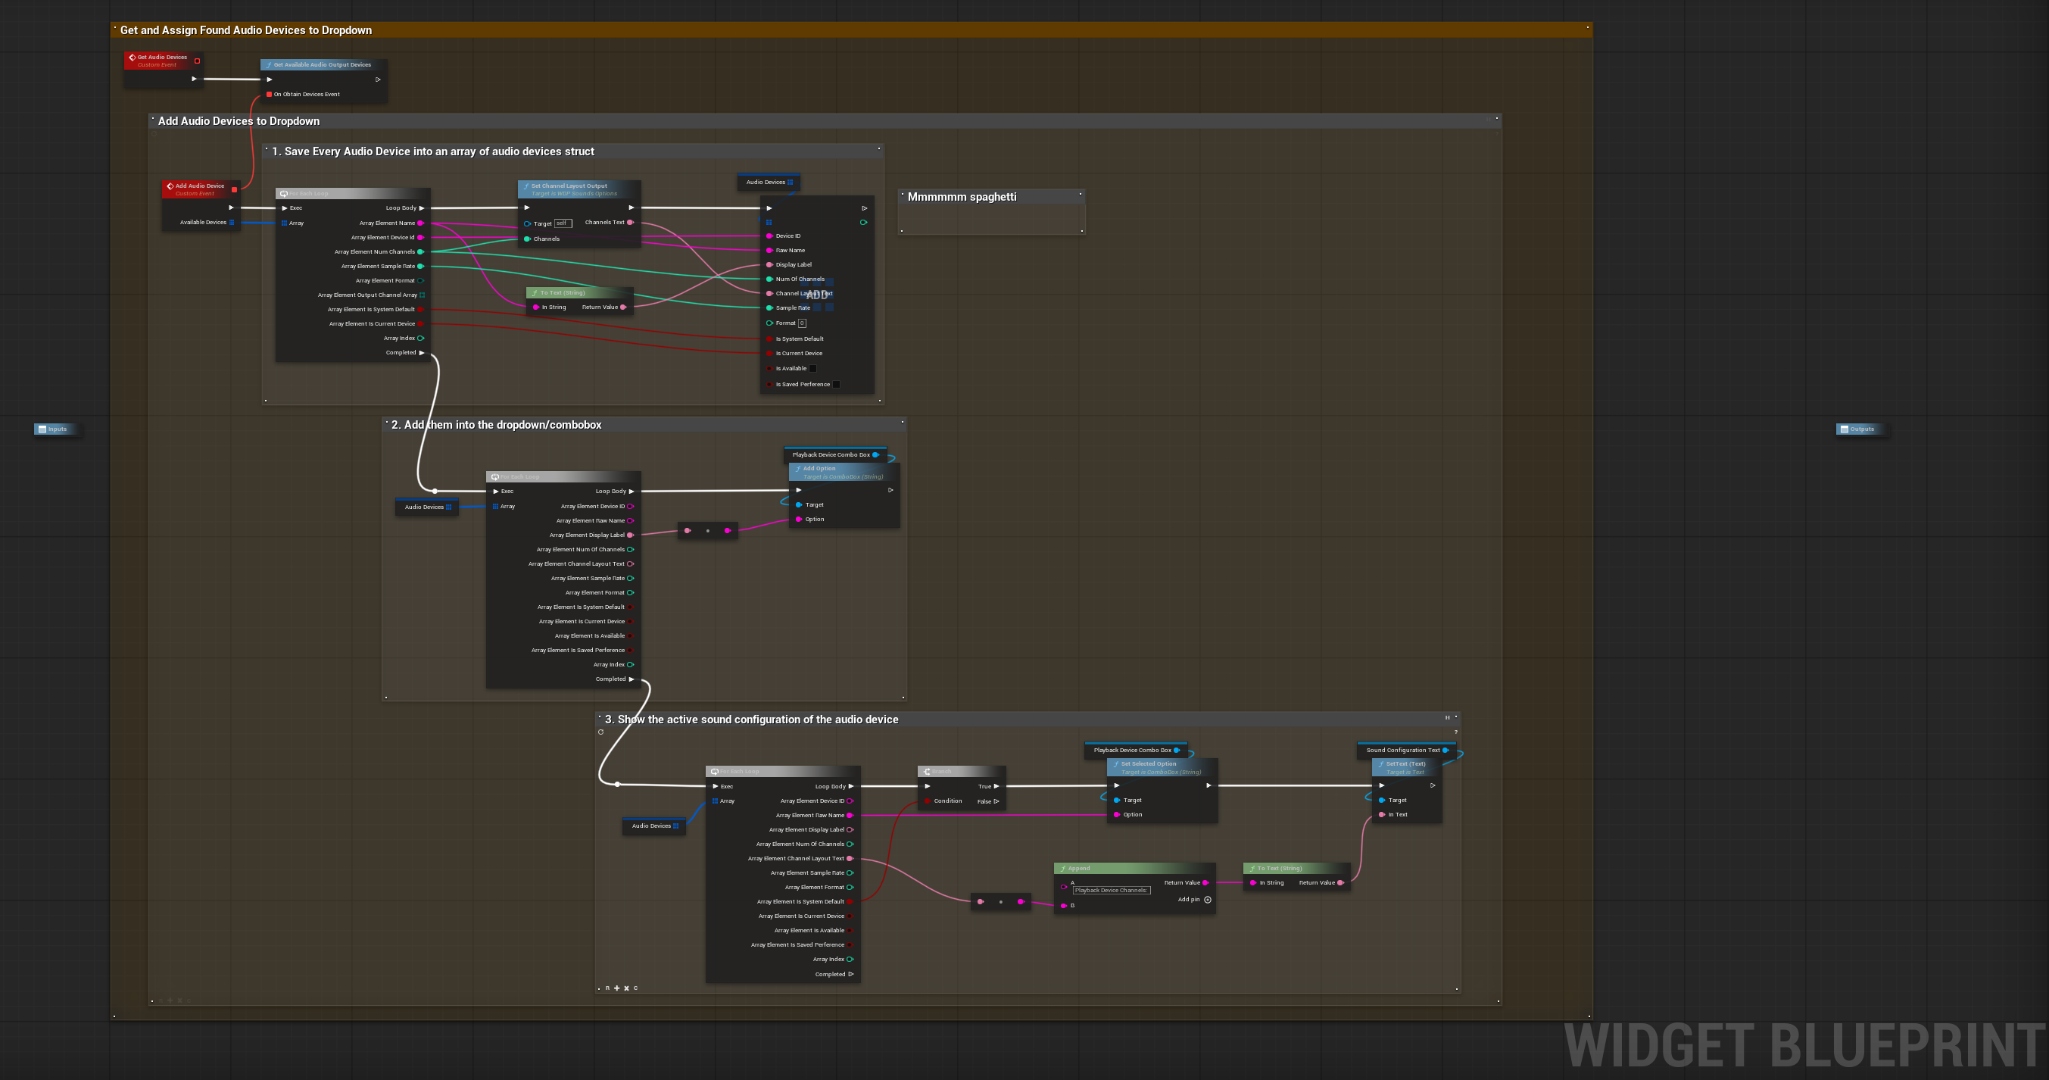
Task: Click the Sample Rate pin on struct node
Action: [x=769, y=308]
